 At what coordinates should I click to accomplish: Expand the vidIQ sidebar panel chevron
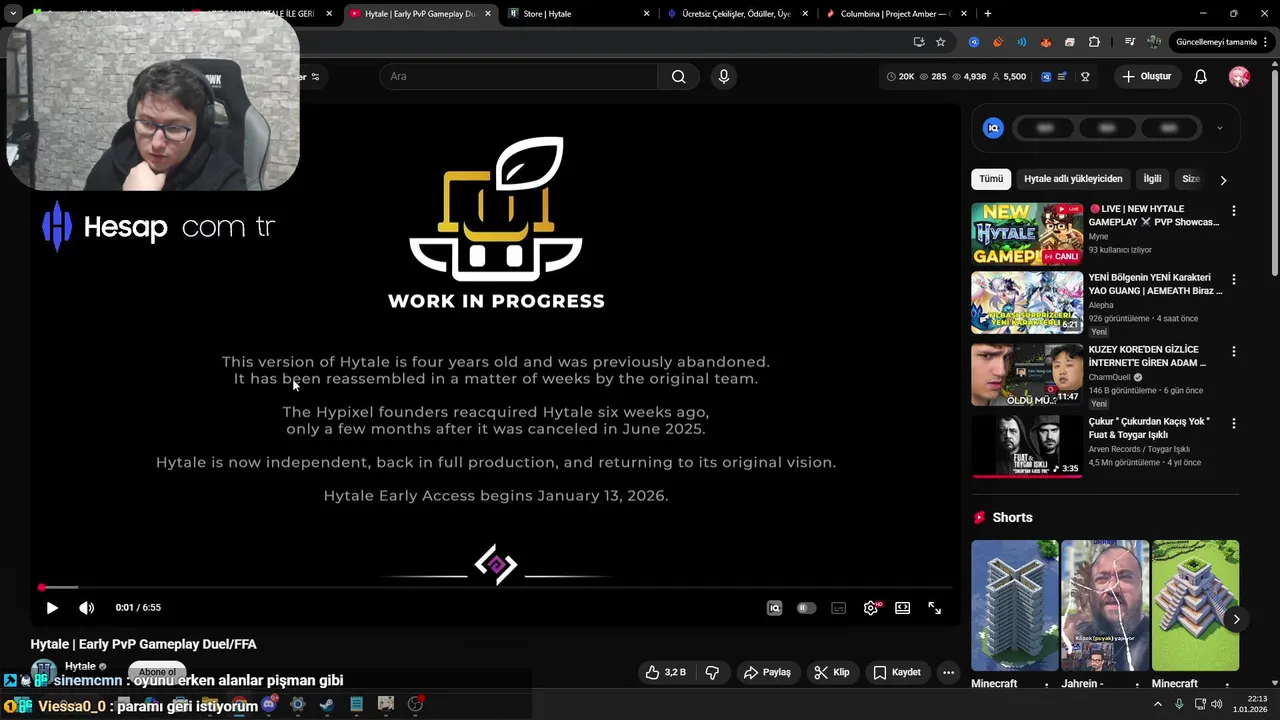point(1219,128)
